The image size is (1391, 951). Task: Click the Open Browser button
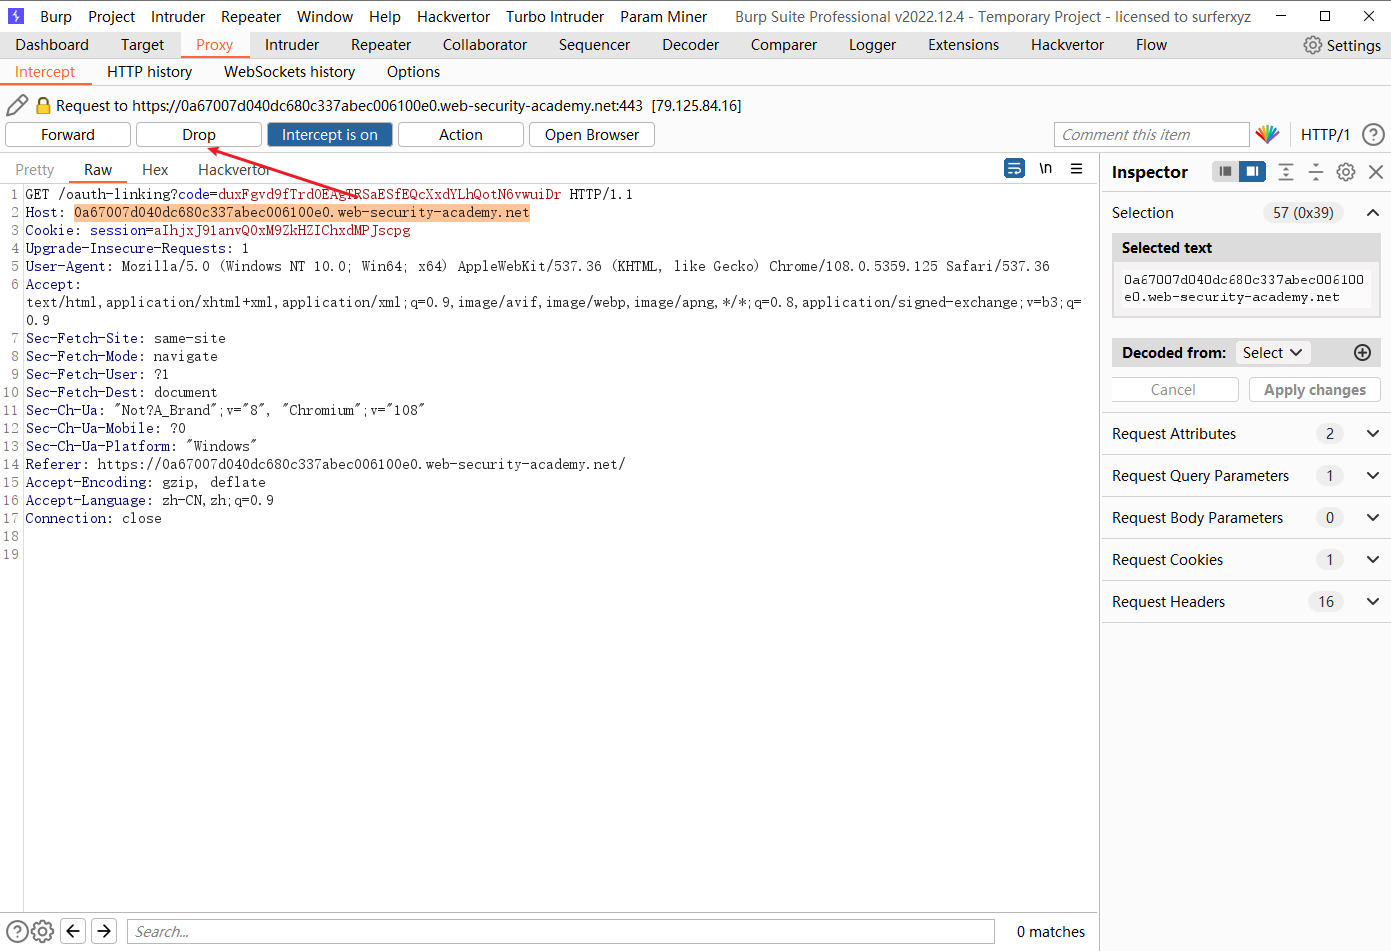click(591, 134)
